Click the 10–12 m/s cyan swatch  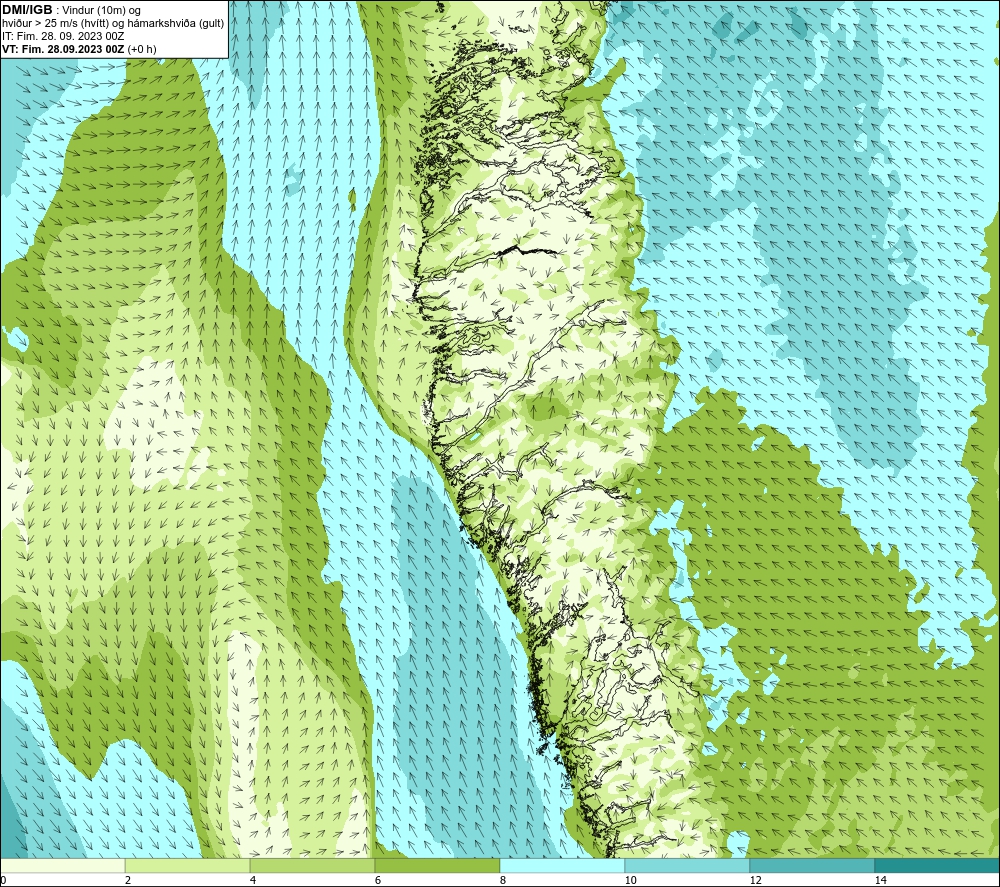click(687, 865)
